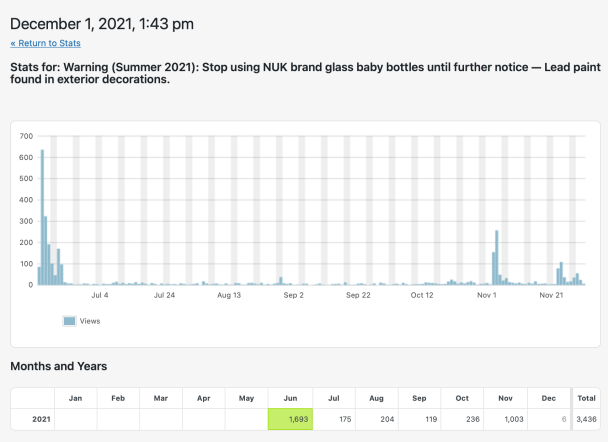Click the Stats for post title text
Screen dimensions: 608x442
[306, 73]
